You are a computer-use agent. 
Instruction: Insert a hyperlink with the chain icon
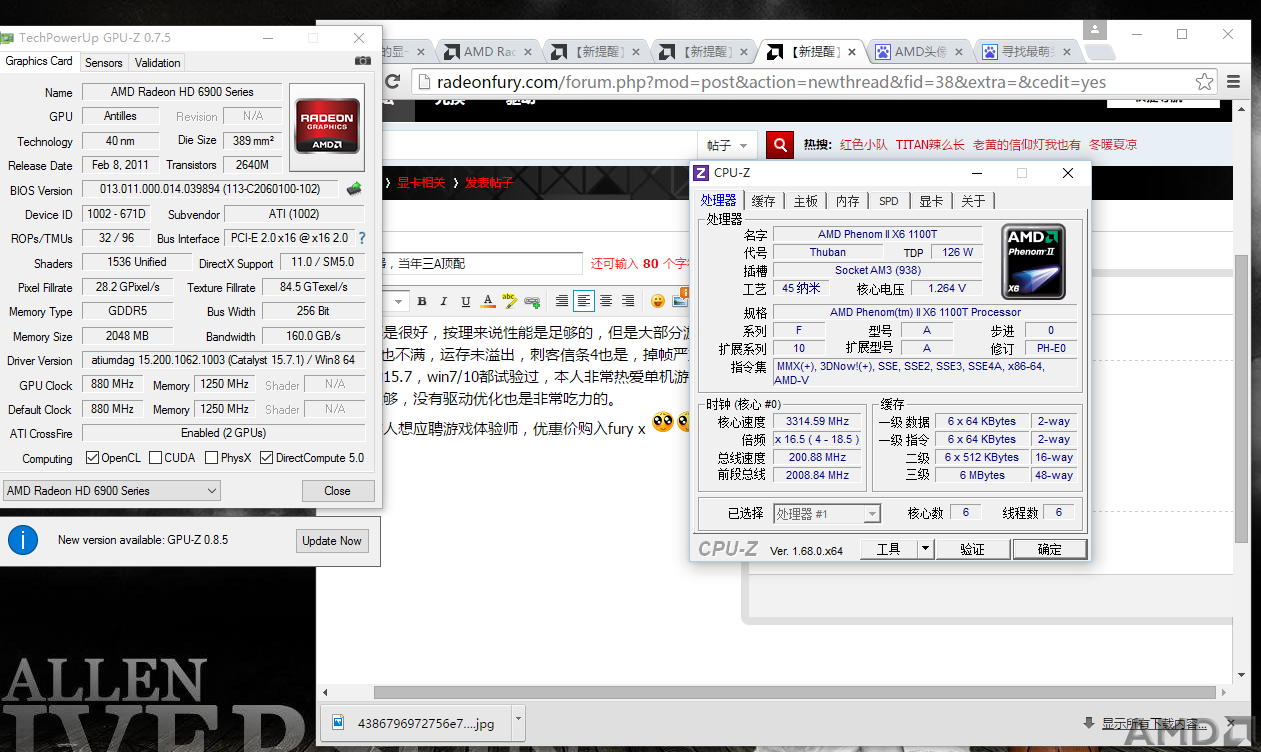[532, 301]
